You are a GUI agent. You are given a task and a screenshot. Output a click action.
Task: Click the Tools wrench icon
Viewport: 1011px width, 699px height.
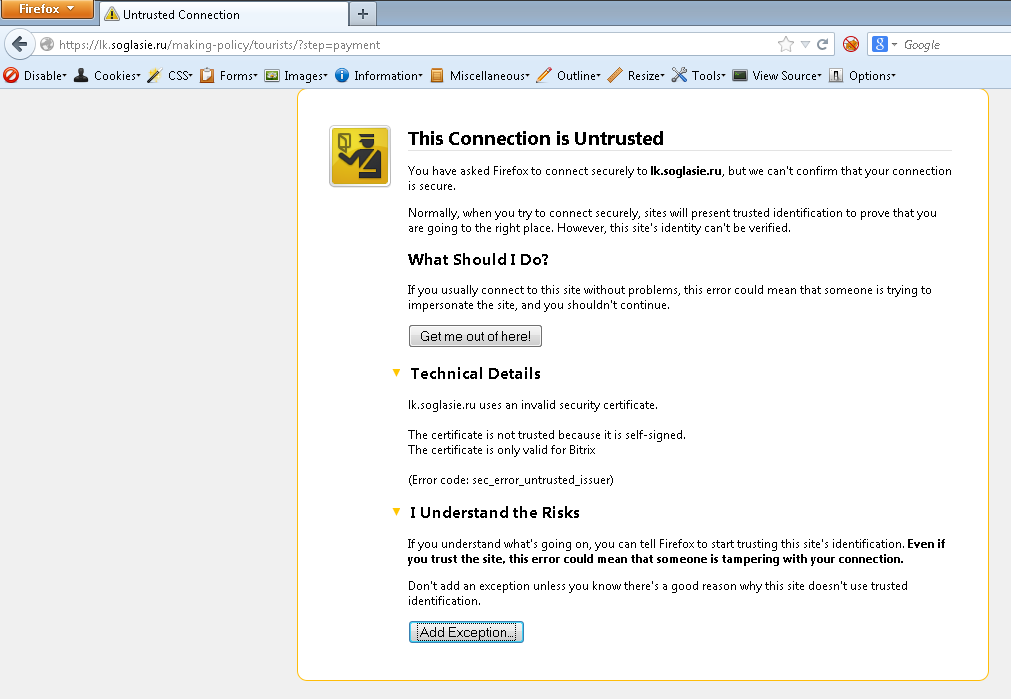point(679,75)
